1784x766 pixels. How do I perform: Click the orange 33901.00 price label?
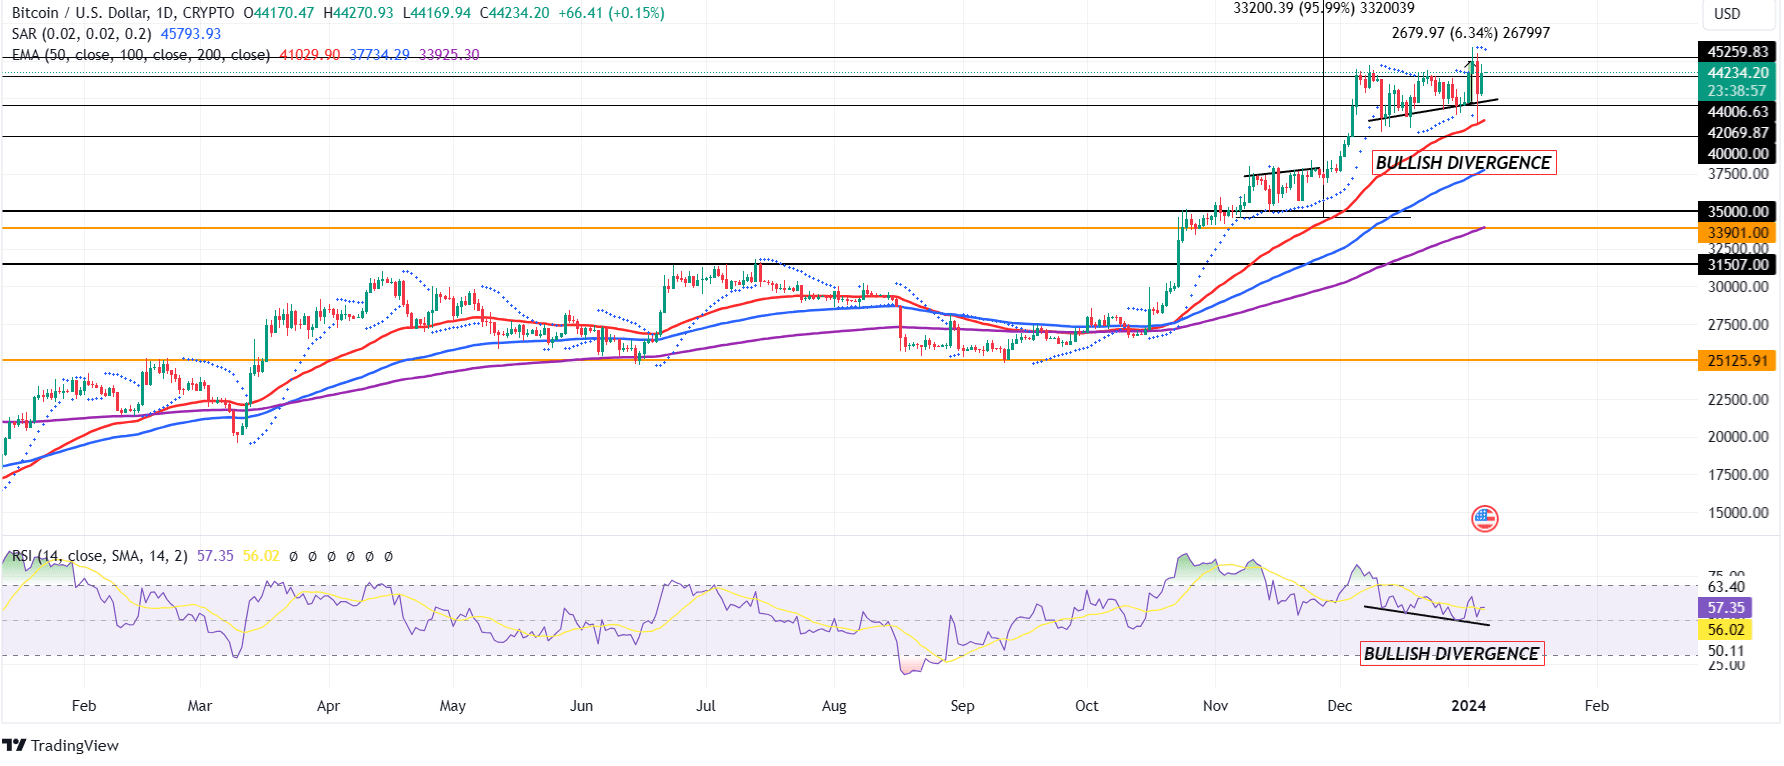[x=1737, y=233]
